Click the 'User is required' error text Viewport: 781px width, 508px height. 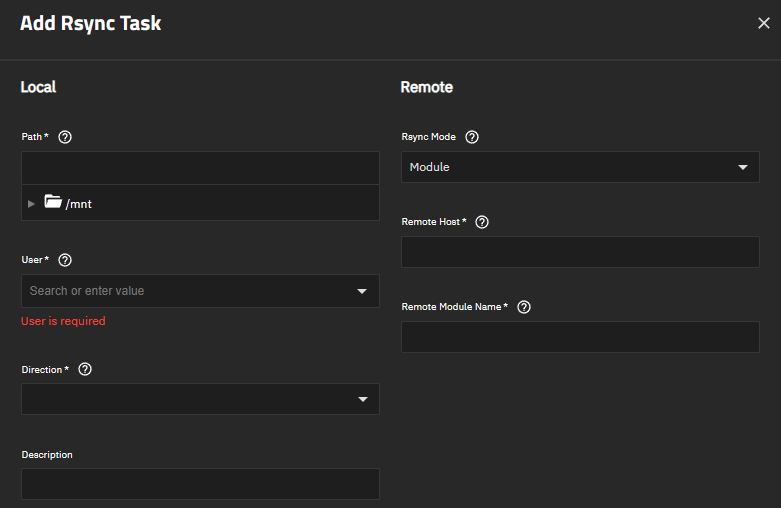point(63,321)
